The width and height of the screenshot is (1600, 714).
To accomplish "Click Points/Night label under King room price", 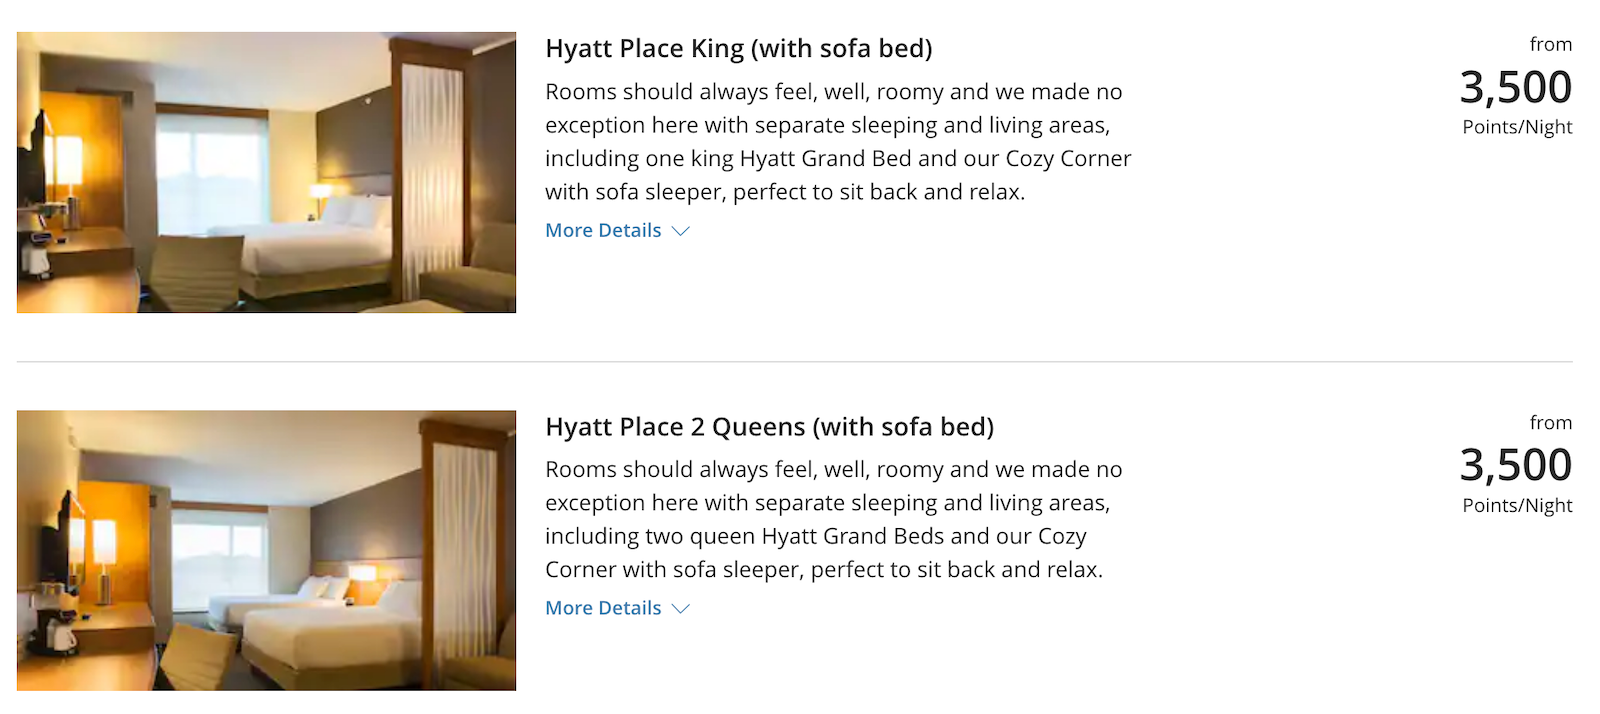I will pyautogui.click(x=1516, y=126).
